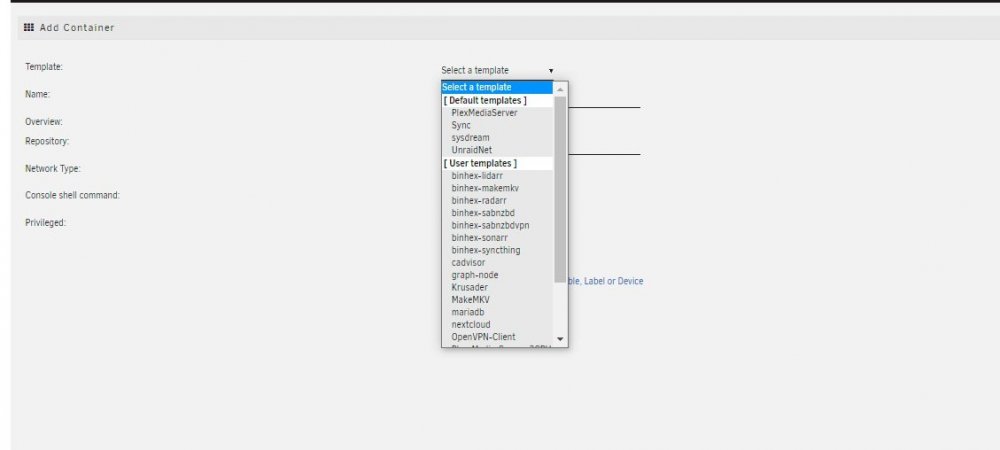
Task: Open the Select a template dropdown
Action: pyautogui.click(x=497, y=70)
